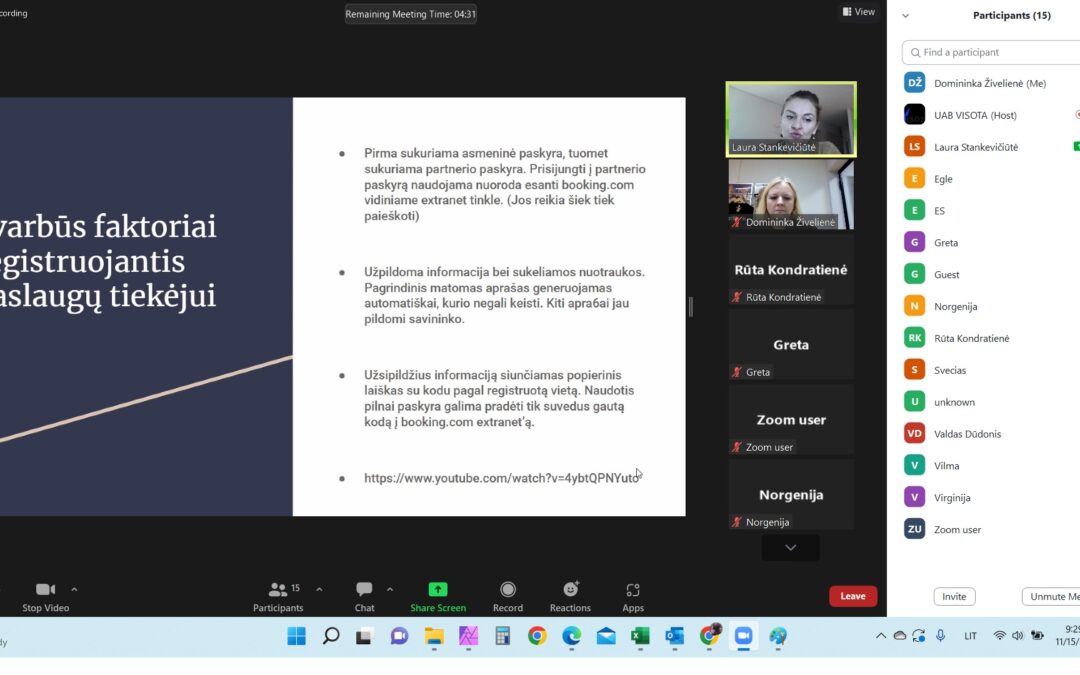Open the Reactions menu
1080x675 pixels.
click(x=571, y=590)
